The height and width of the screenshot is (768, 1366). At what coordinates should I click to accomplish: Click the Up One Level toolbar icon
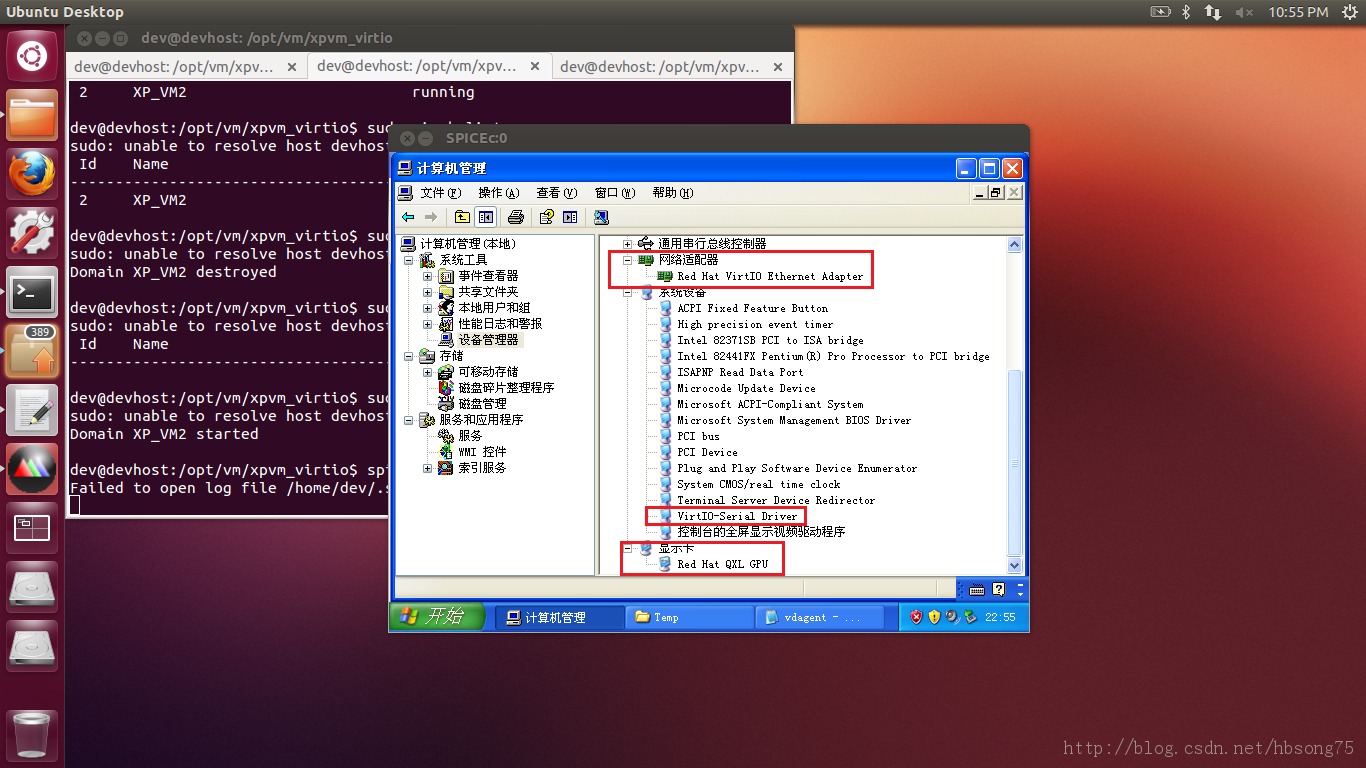(x=462, y=217)
